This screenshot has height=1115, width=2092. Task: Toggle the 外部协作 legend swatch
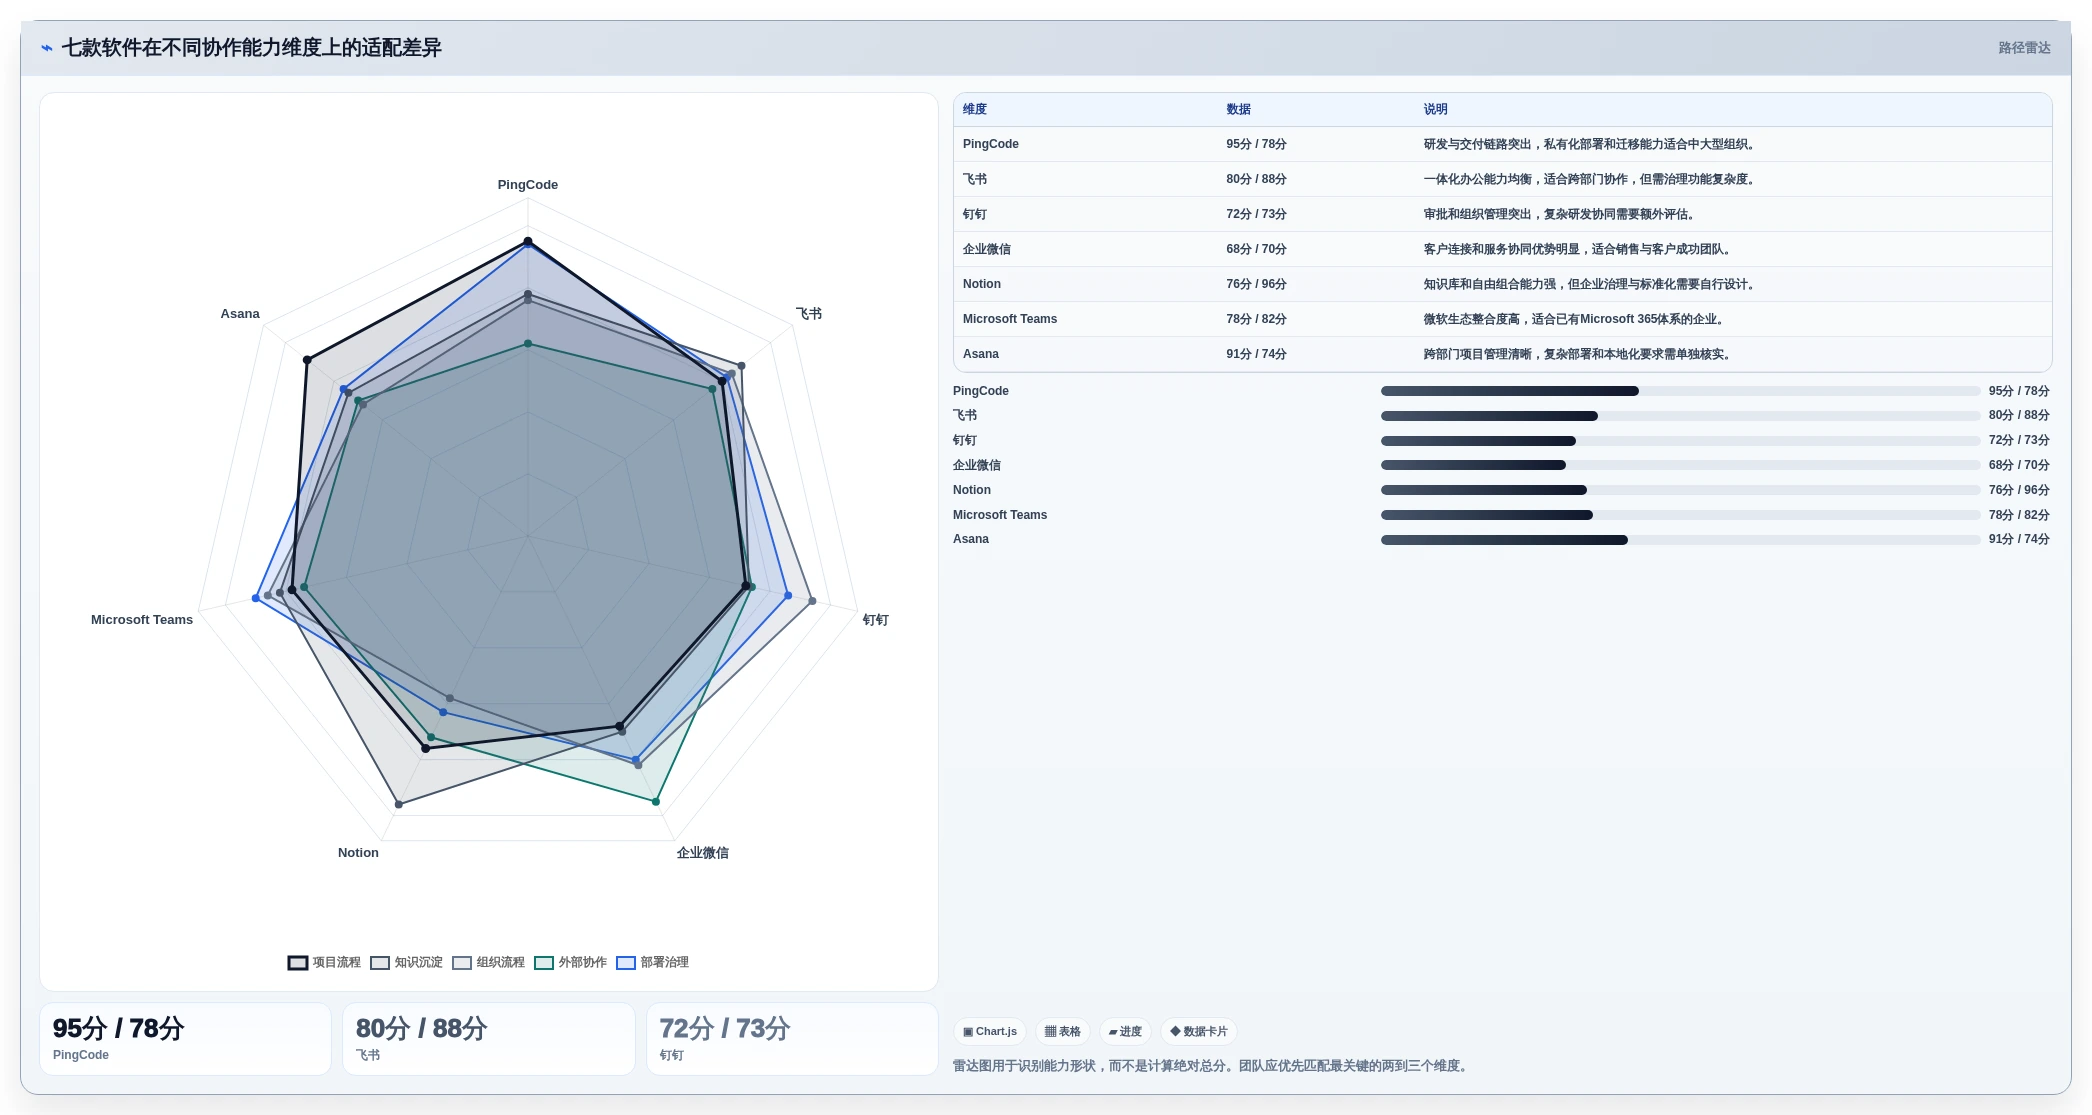tap(544, 963)
